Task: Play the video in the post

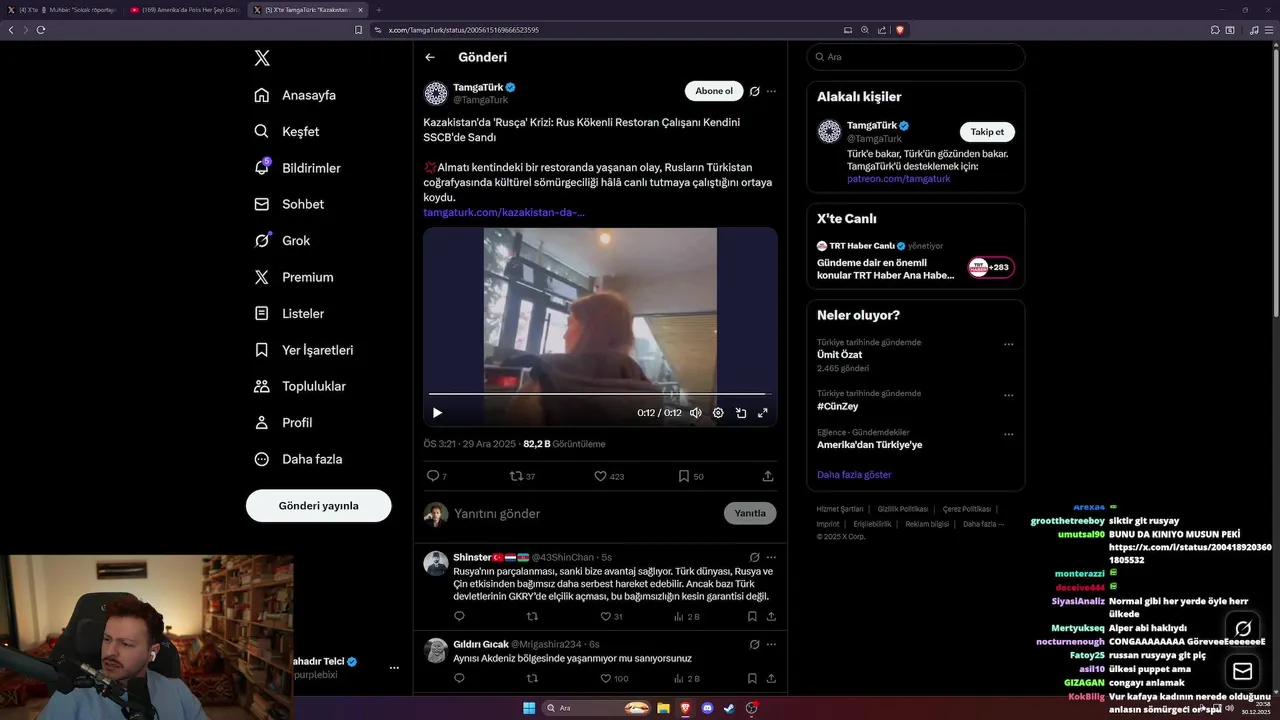Action: 437,412
